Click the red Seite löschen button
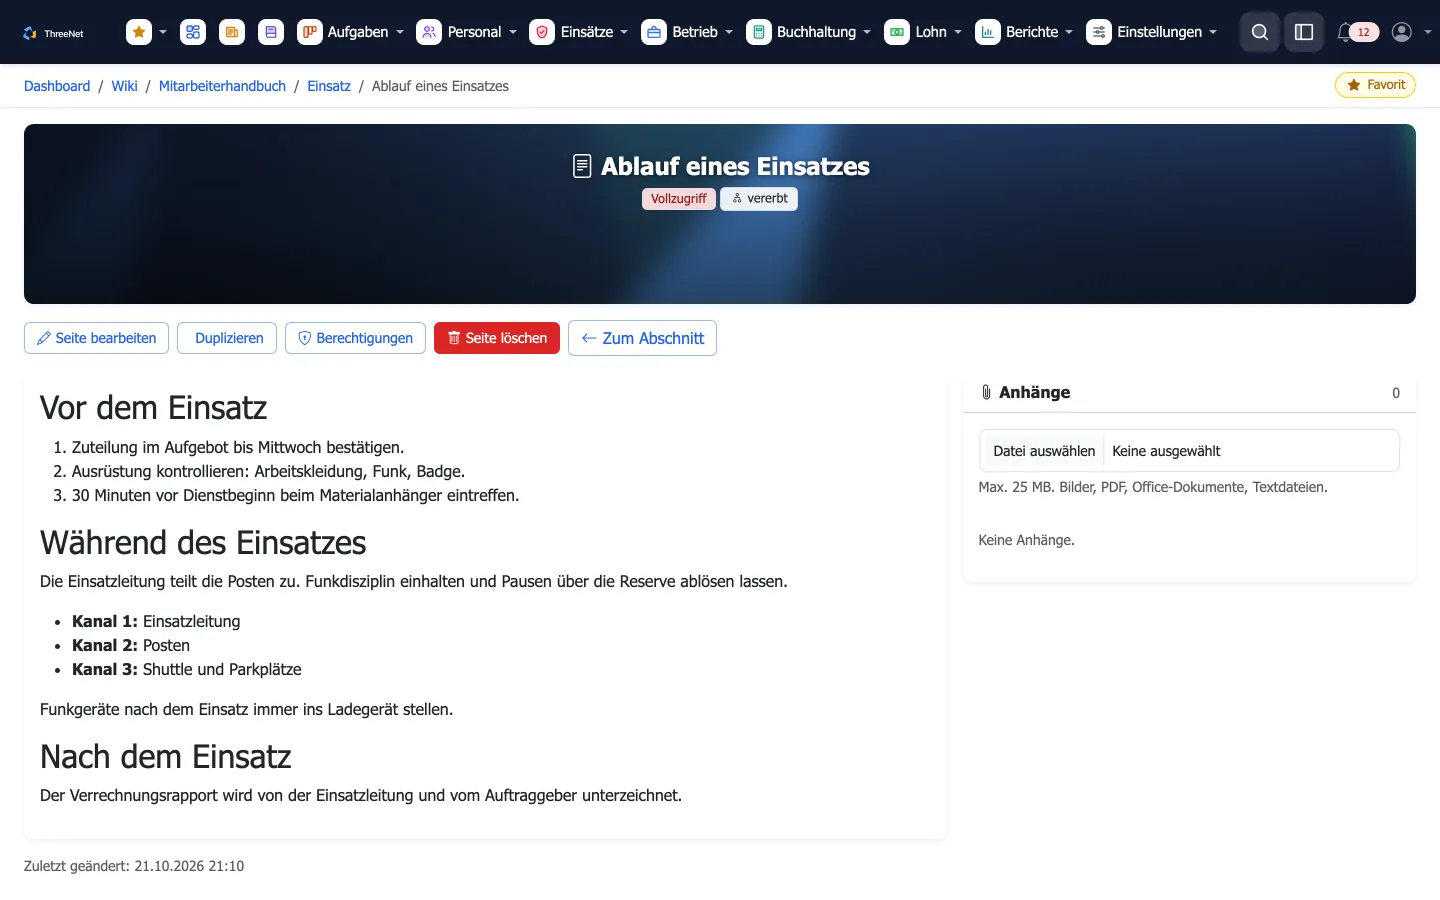The width and height of the screenshot is (1440, 900). [497, 338]
